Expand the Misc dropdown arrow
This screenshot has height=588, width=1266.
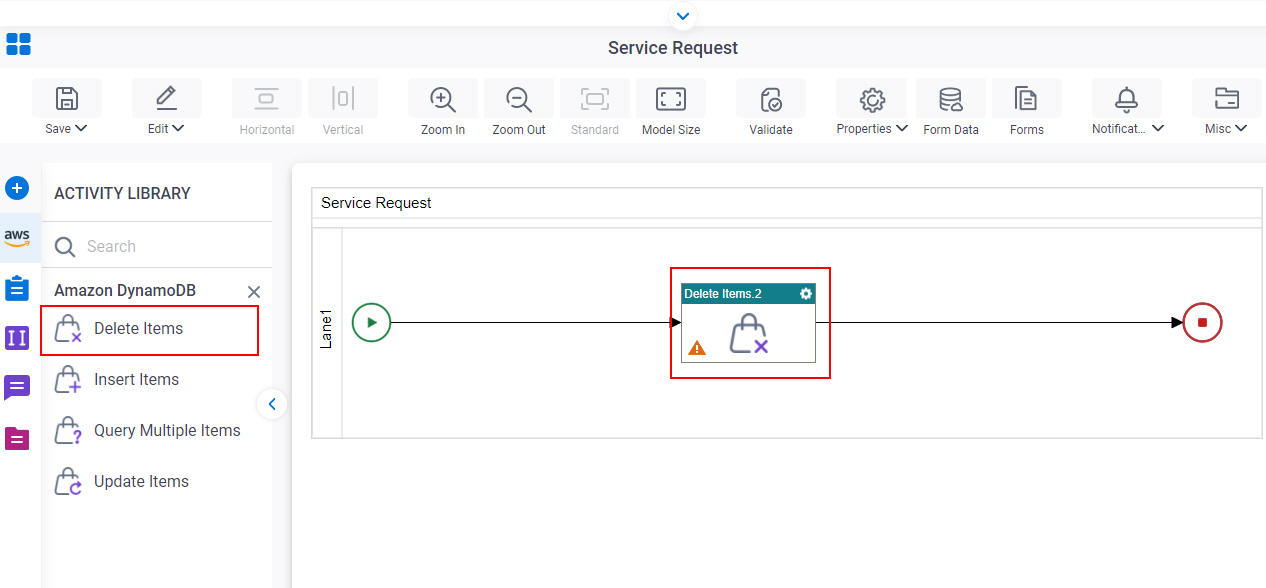point(1241,128)
